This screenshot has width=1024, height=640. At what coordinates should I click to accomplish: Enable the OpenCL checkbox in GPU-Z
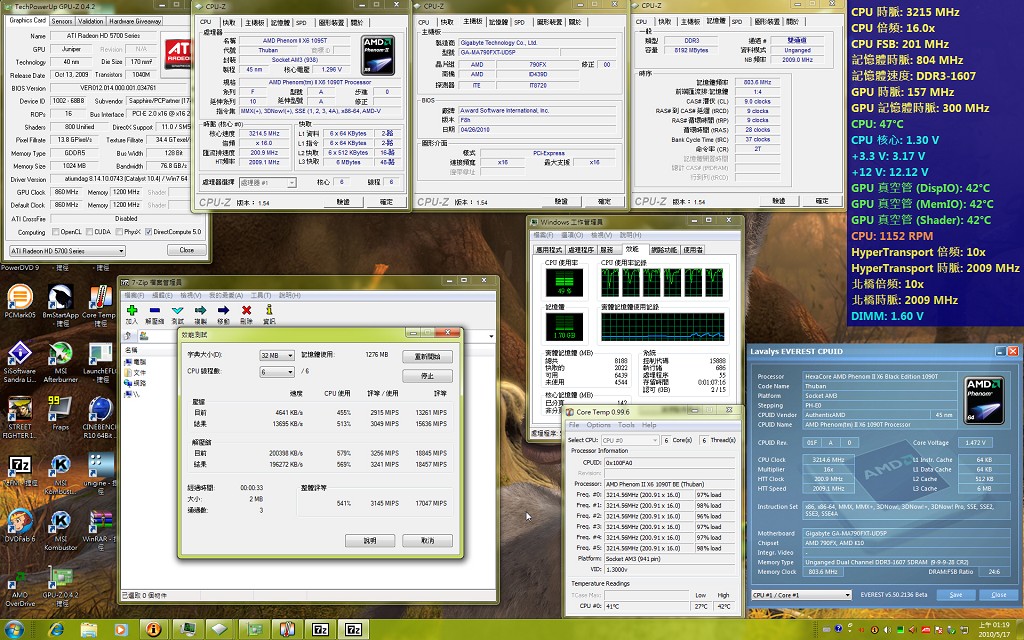click(56, 232)
